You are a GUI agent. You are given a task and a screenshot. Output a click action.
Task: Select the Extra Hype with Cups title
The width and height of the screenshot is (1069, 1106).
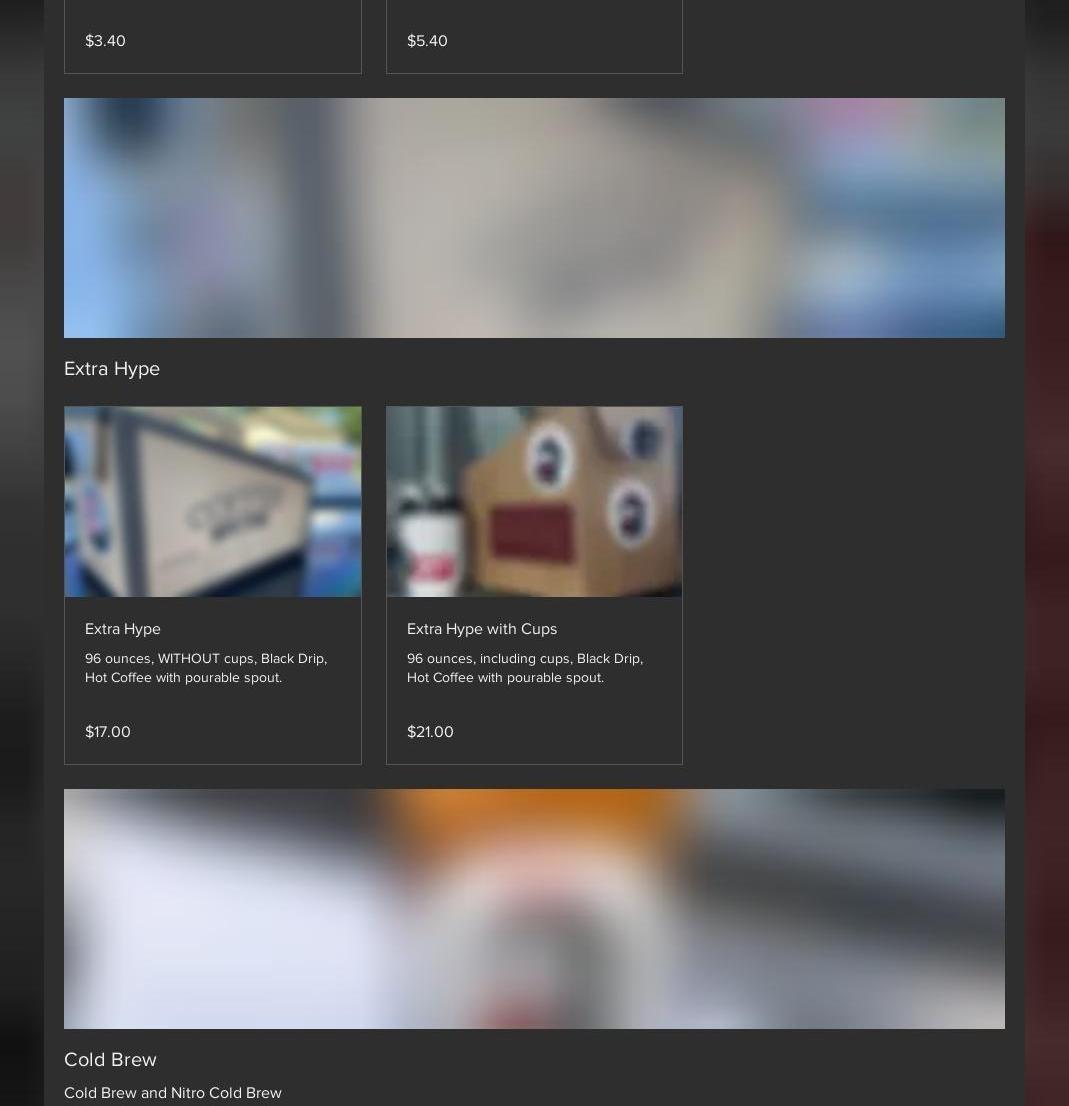(482, 629)
